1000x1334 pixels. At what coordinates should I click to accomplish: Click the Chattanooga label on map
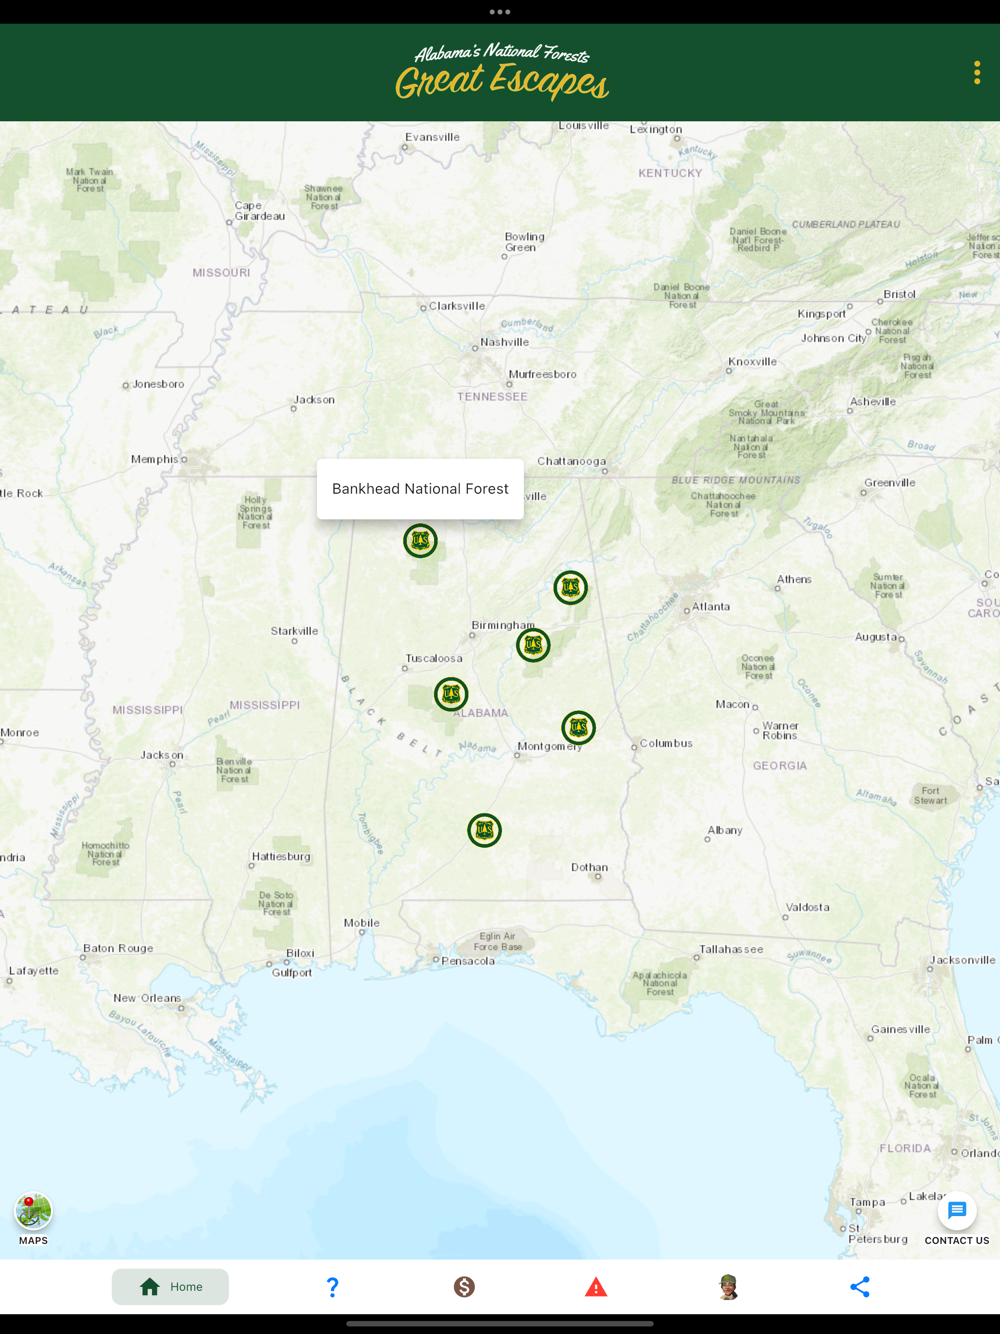572,462
